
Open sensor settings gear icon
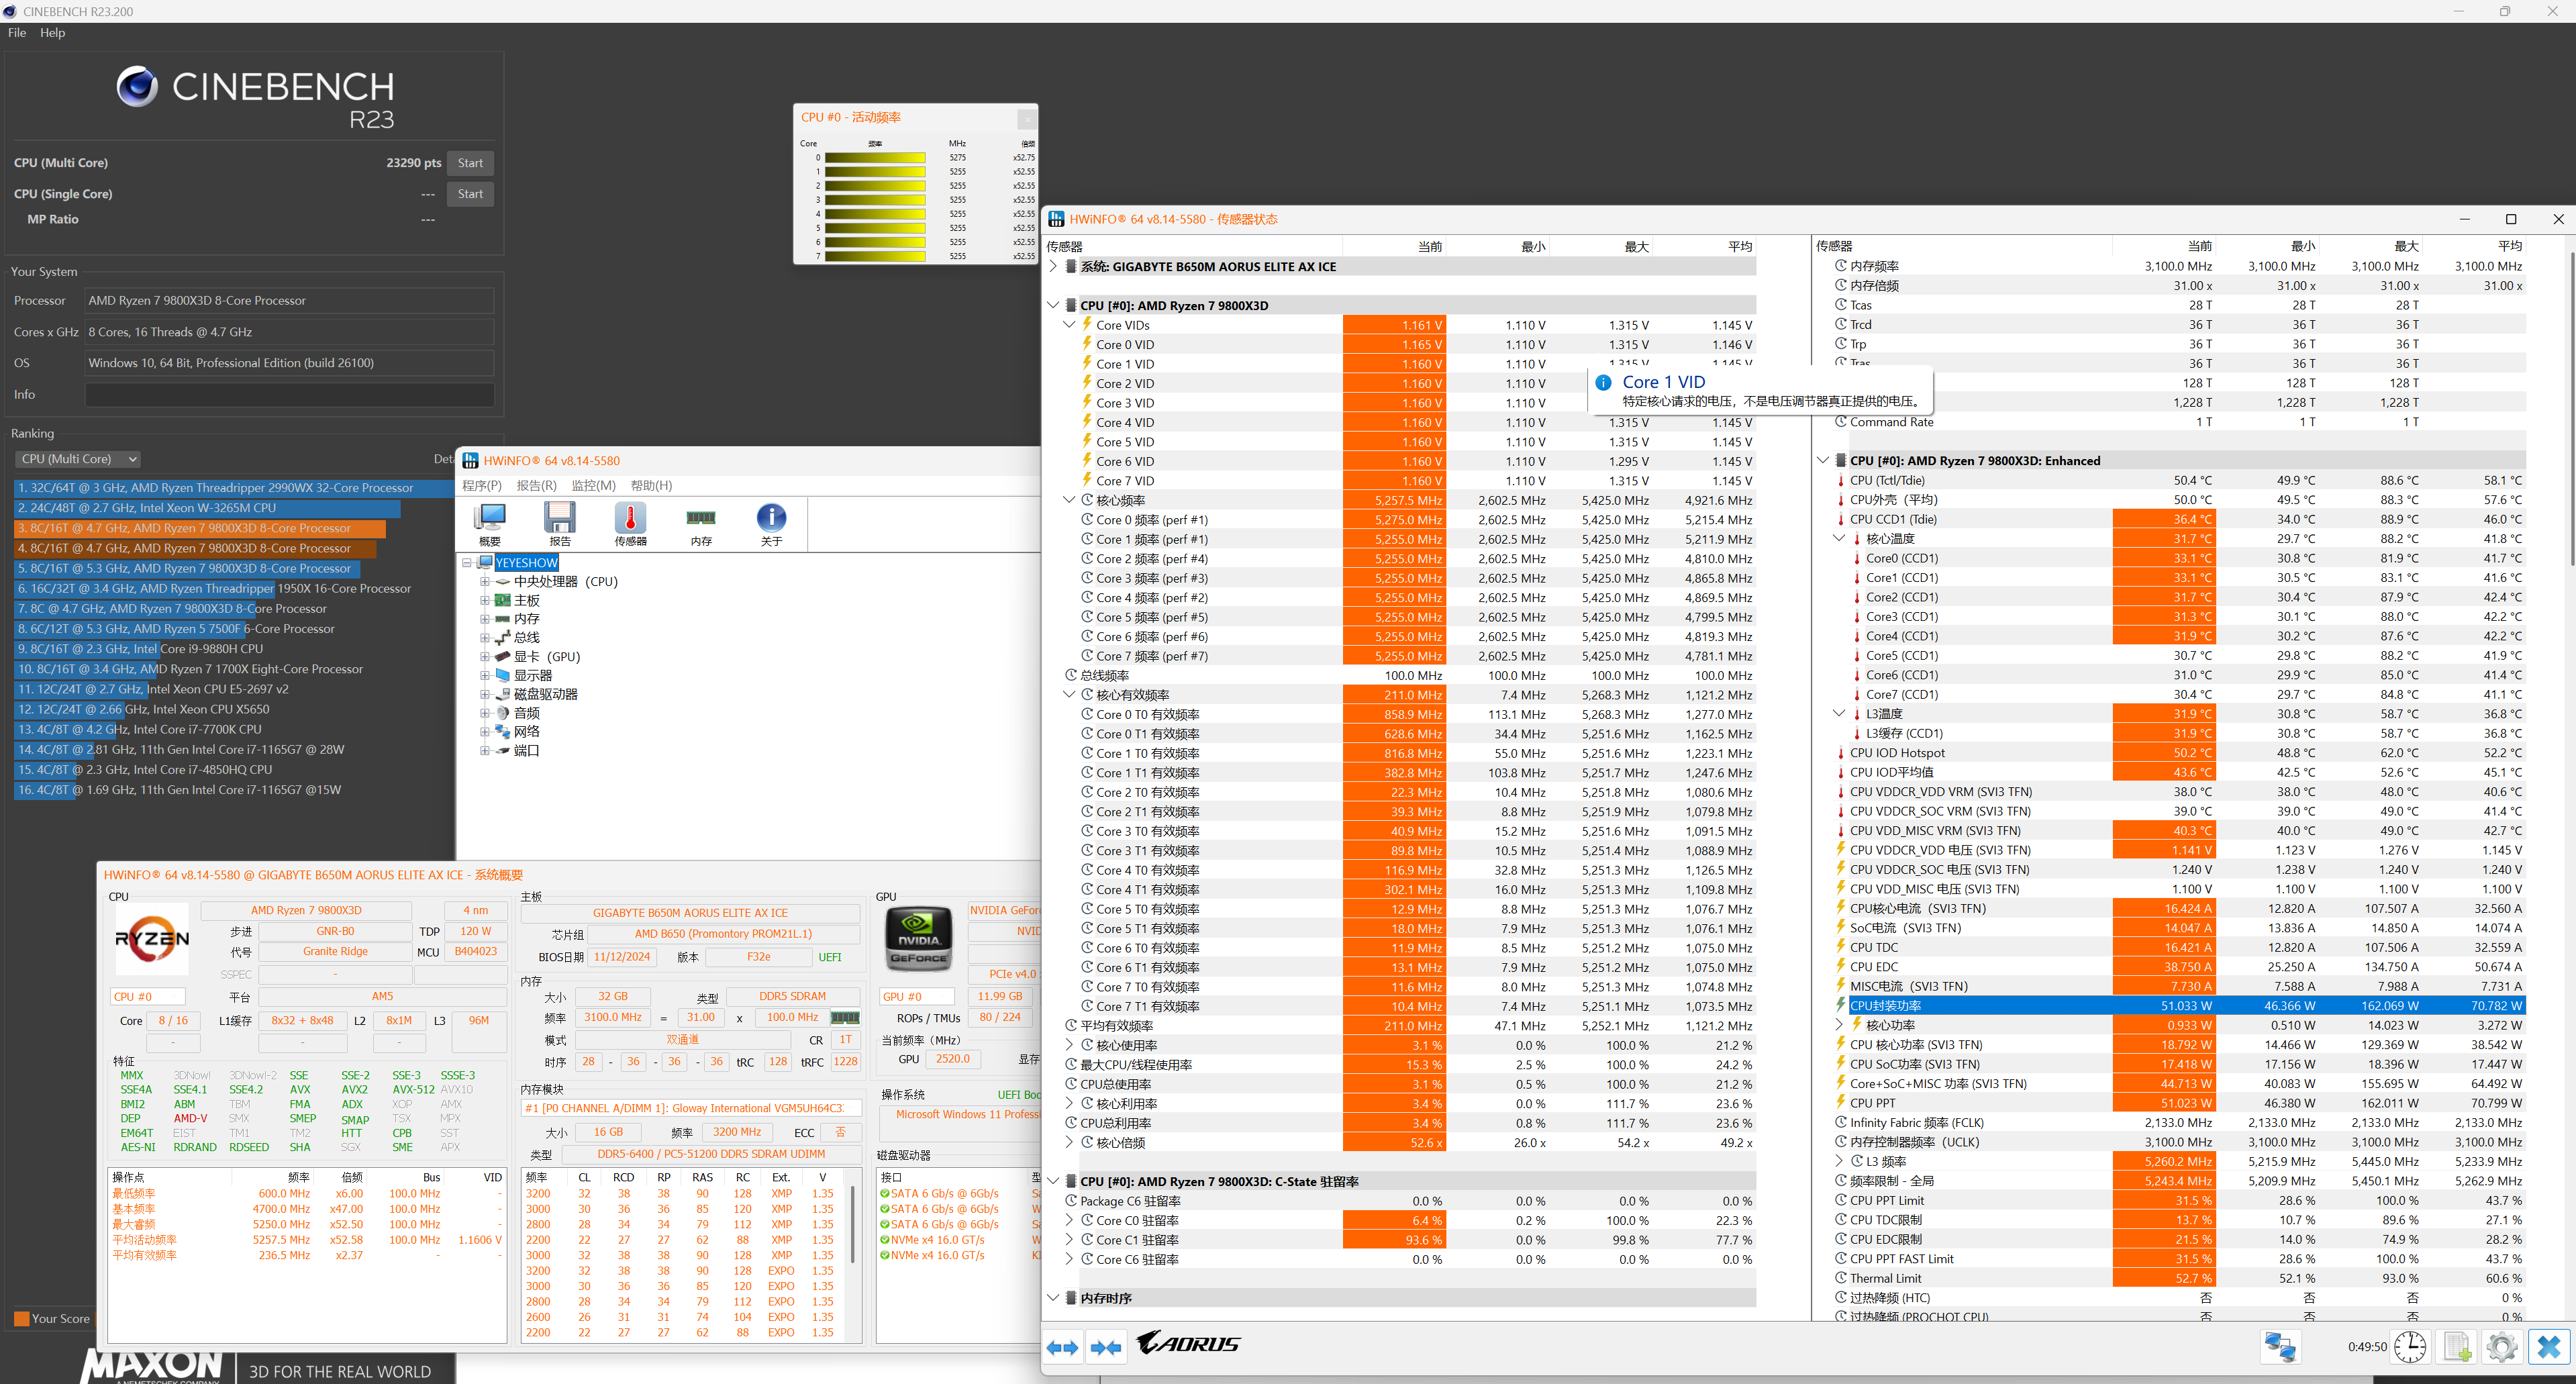(x=2502, y=1347)
